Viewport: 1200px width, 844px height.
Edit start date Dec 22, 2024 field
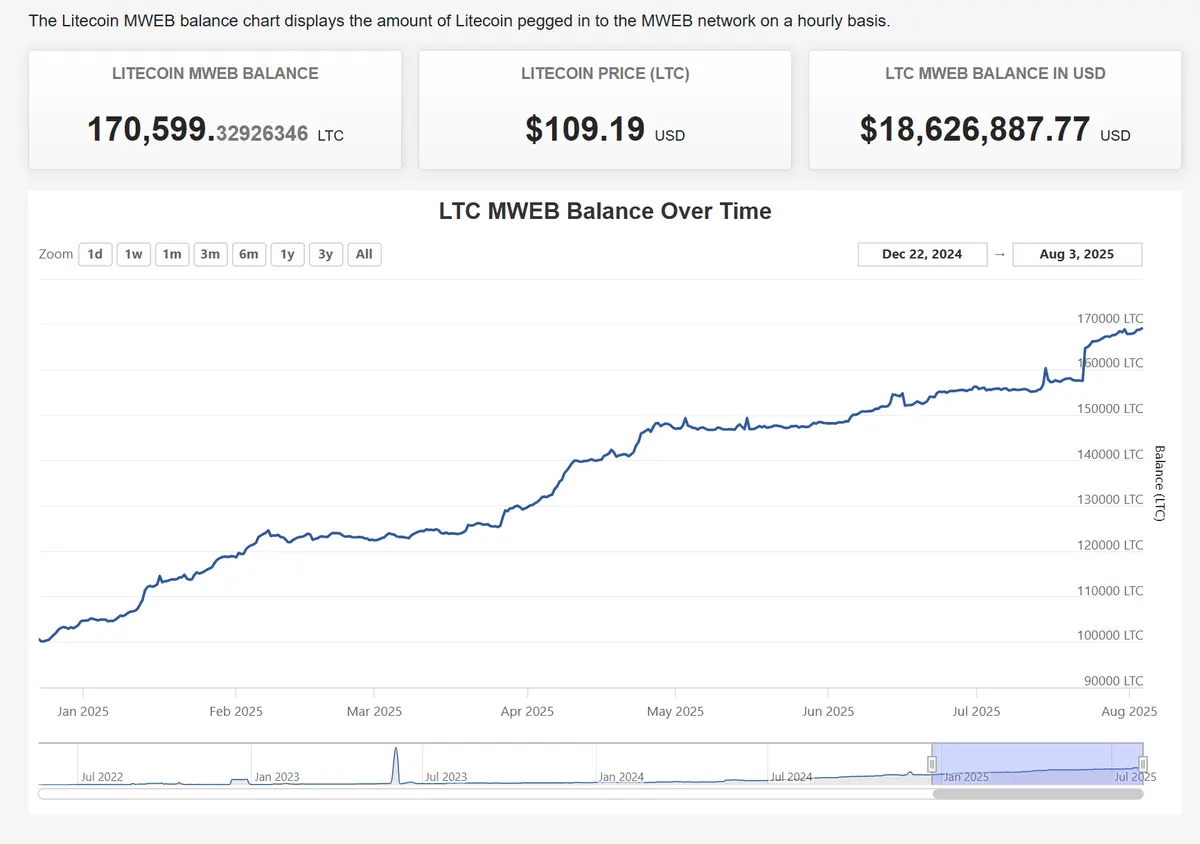[922, 254]
